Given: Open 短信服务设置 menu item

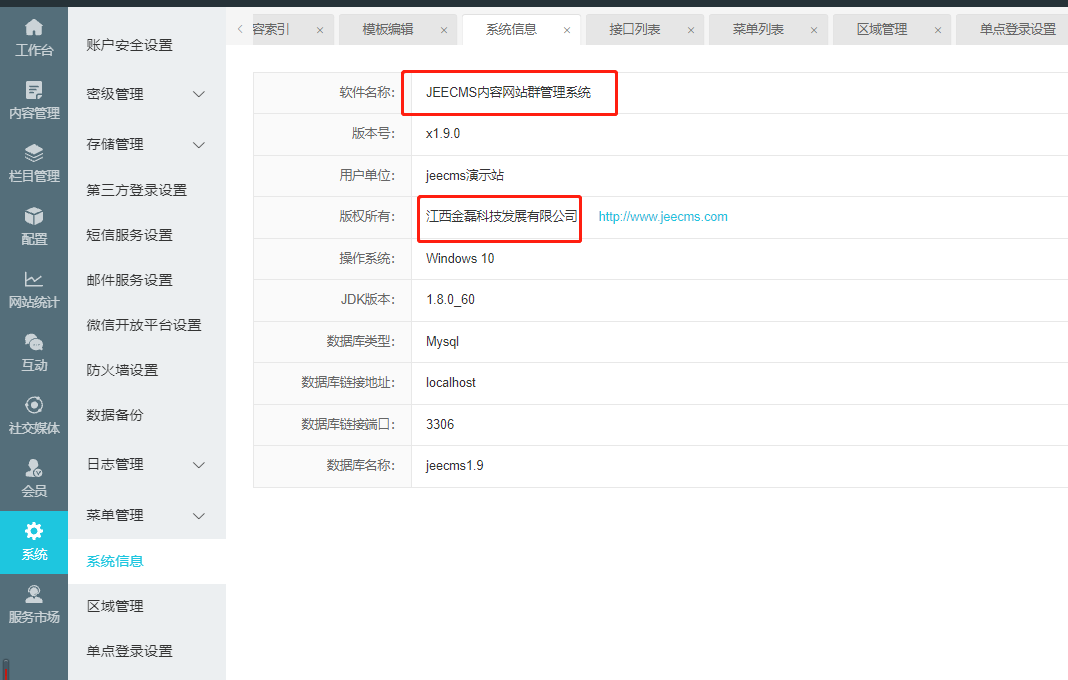Looking at the screenshot, I should pyautogui.click(x=129, y=235).
